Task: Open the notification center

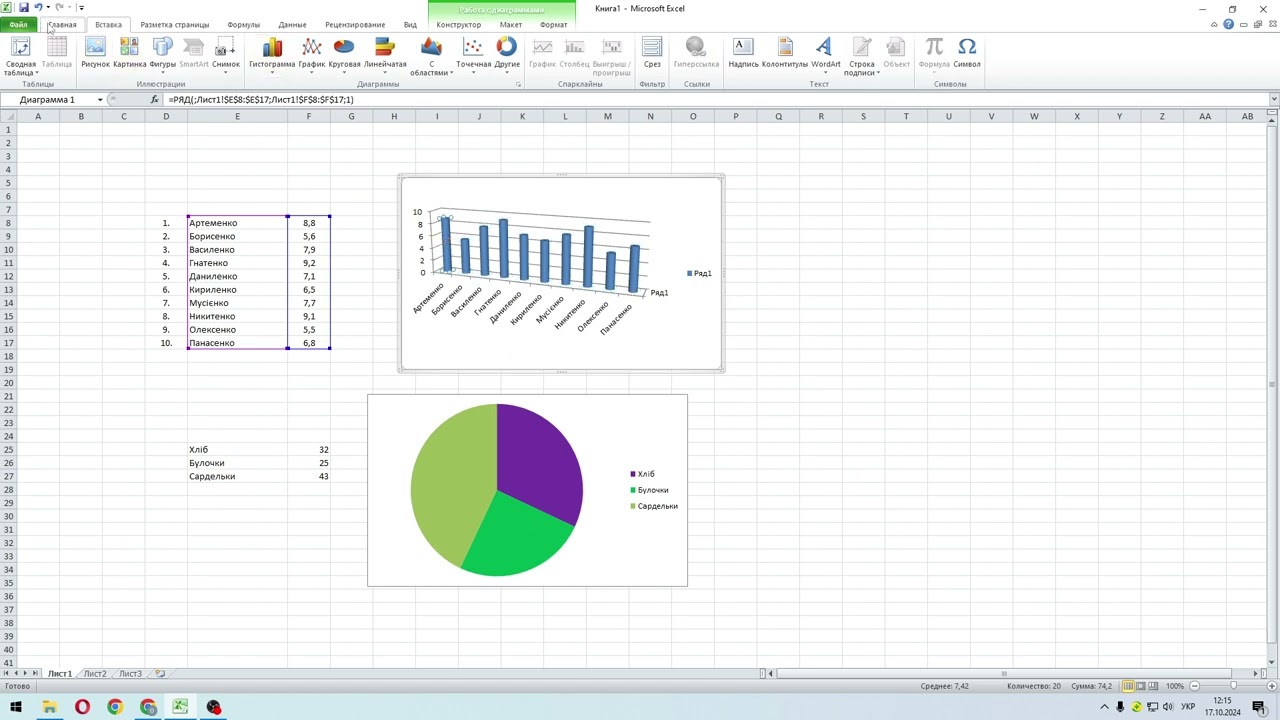Action: click(1259, 707)
